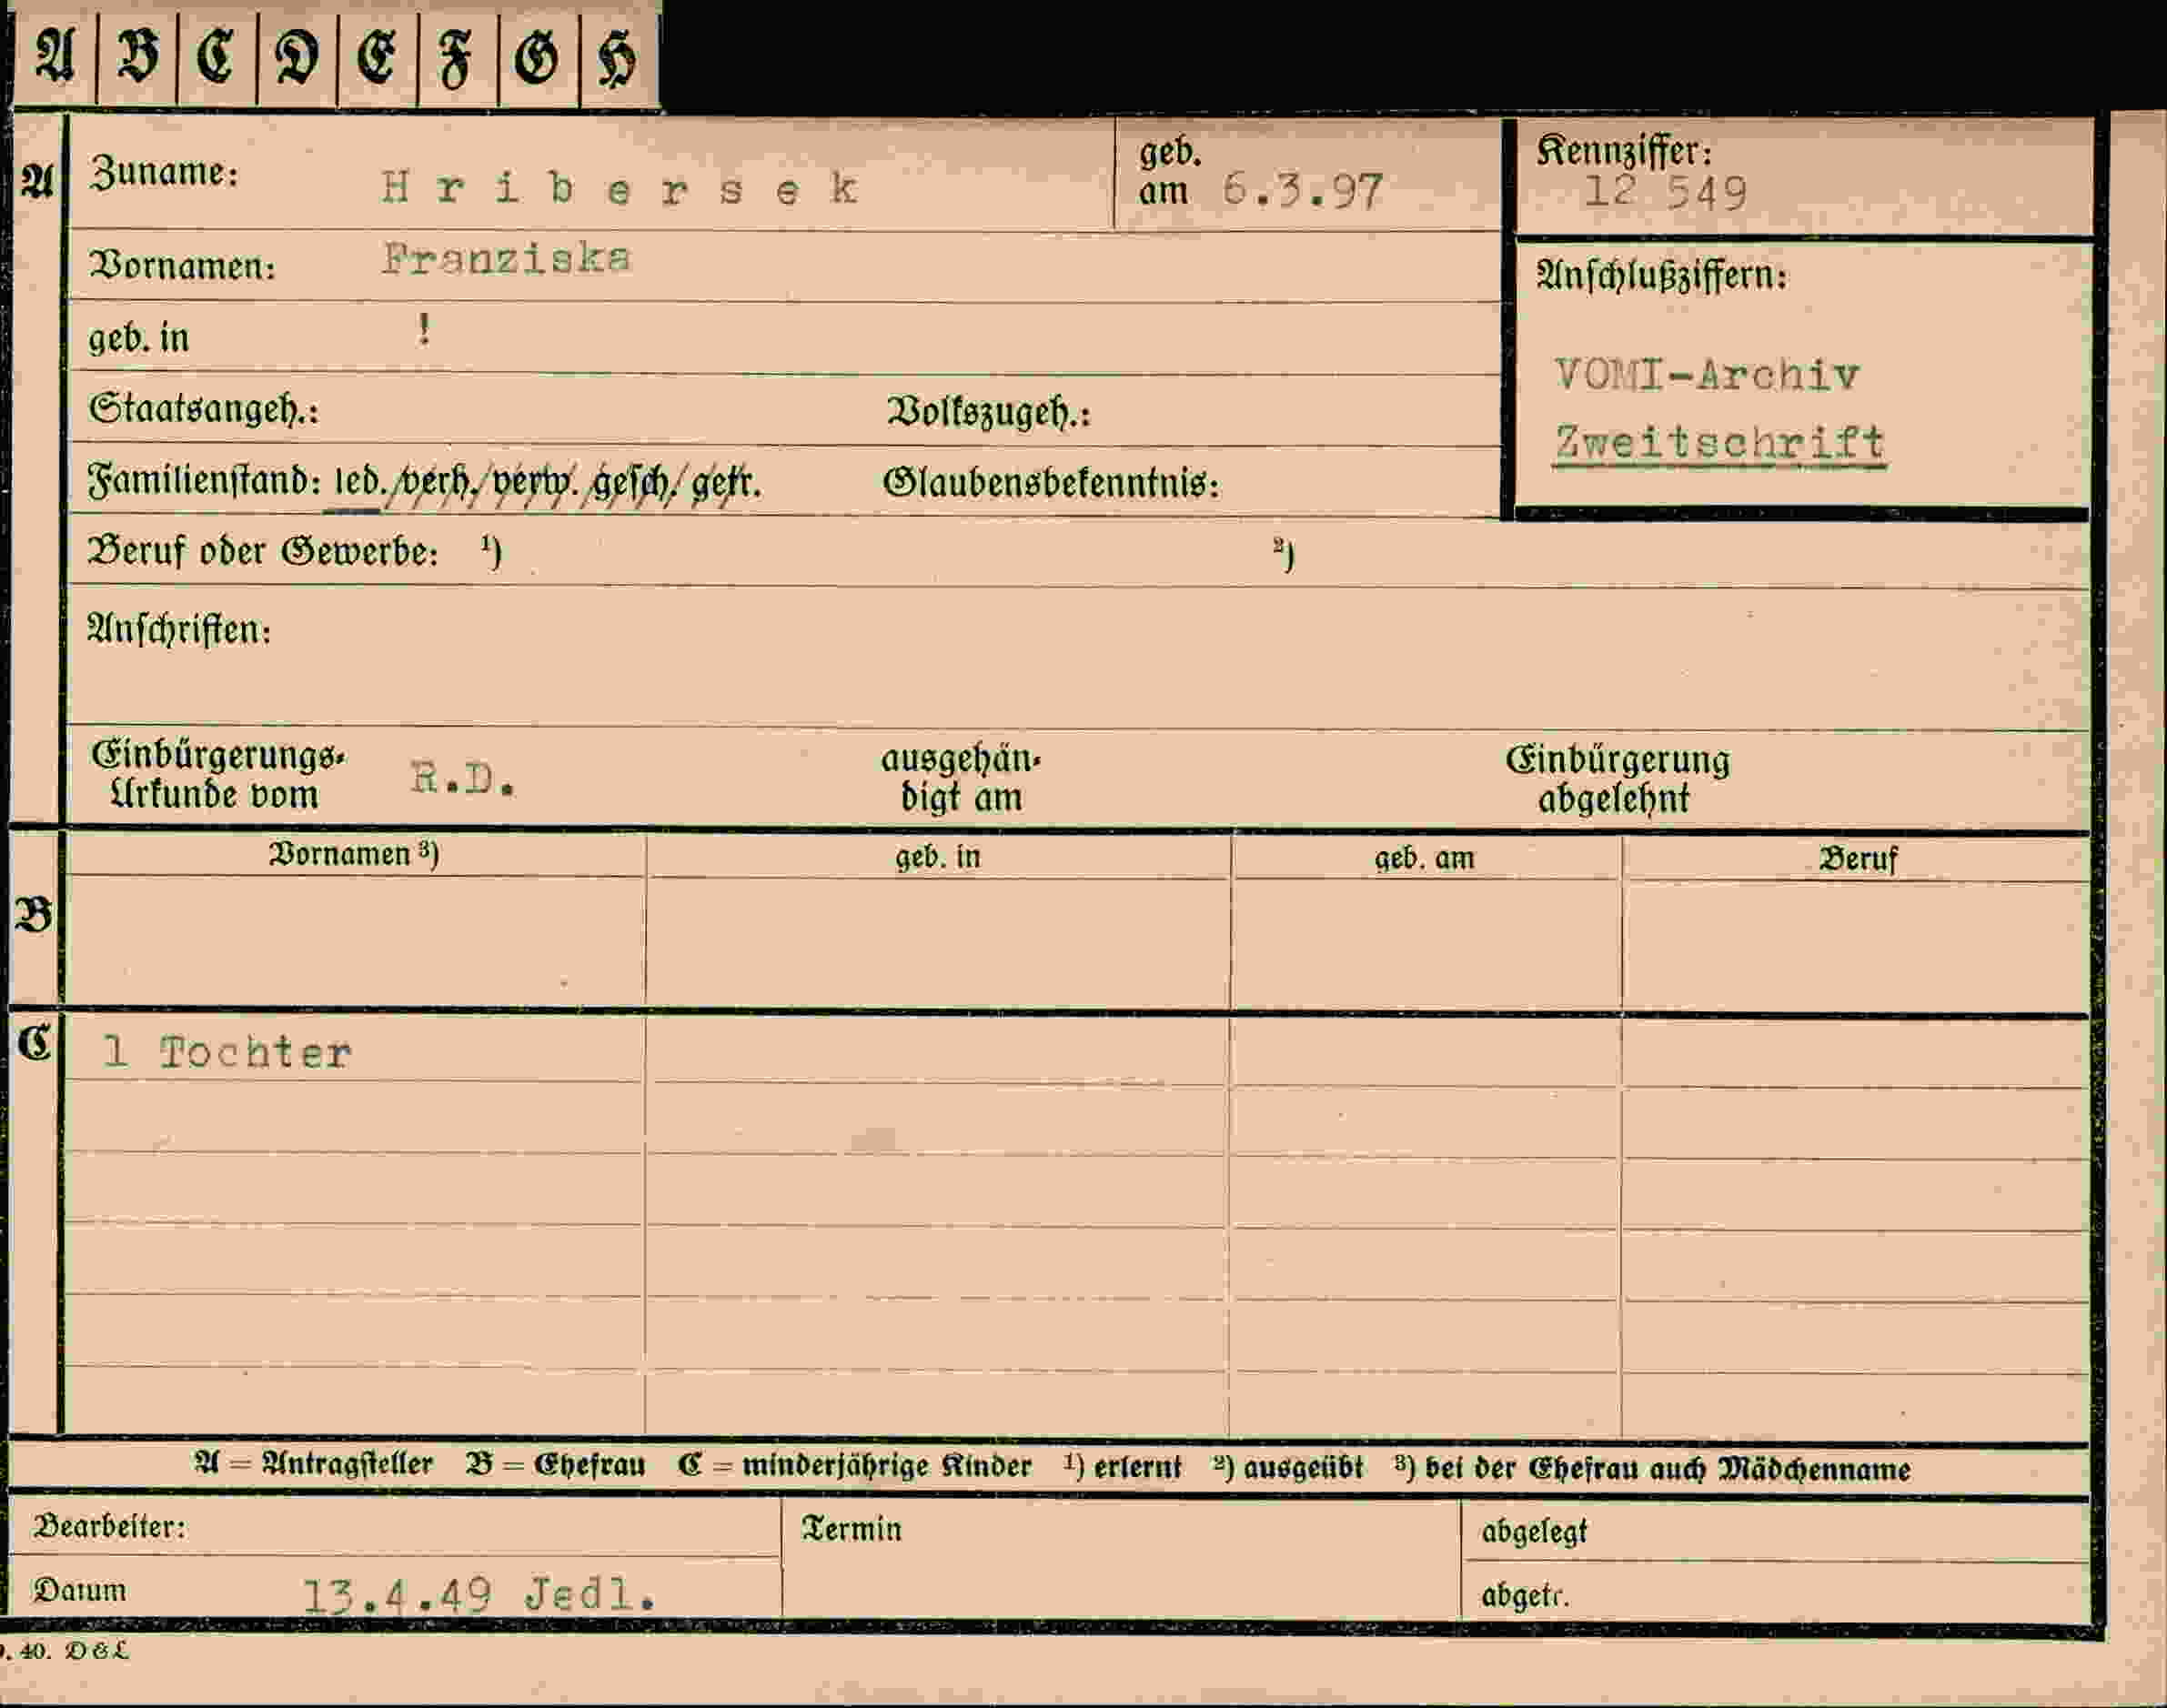
Task: Click the struck-out 'verw.' option
Action: pyautogui.click(x=535, y=484)
